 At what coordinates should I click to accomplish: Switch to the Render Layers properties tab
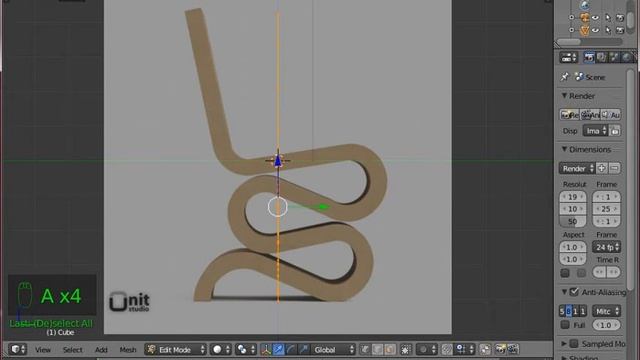[x=601, y=58]
